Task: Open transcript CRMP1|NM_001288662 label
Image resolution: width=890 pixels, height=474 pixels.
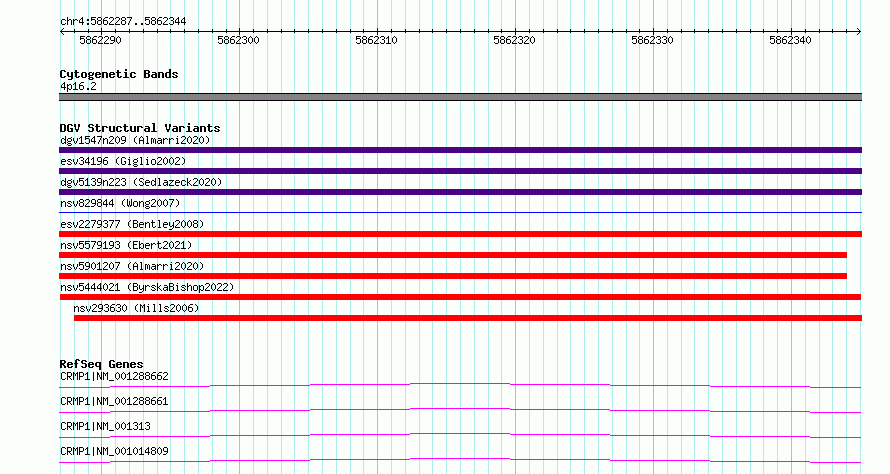Action: coord(114,376)
